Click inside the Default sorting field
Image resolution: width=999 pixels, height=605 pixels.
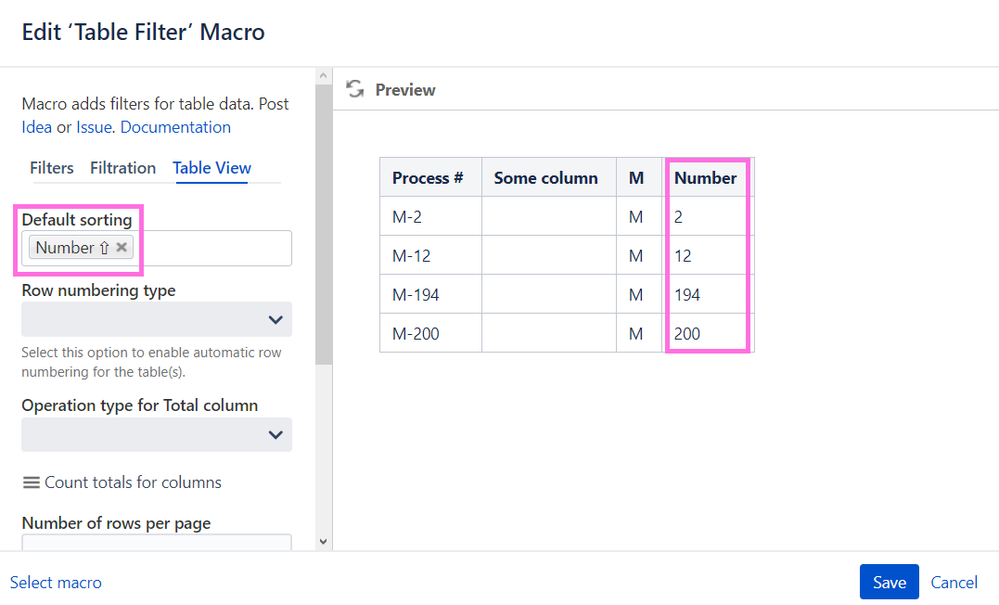tap(210, 248)
